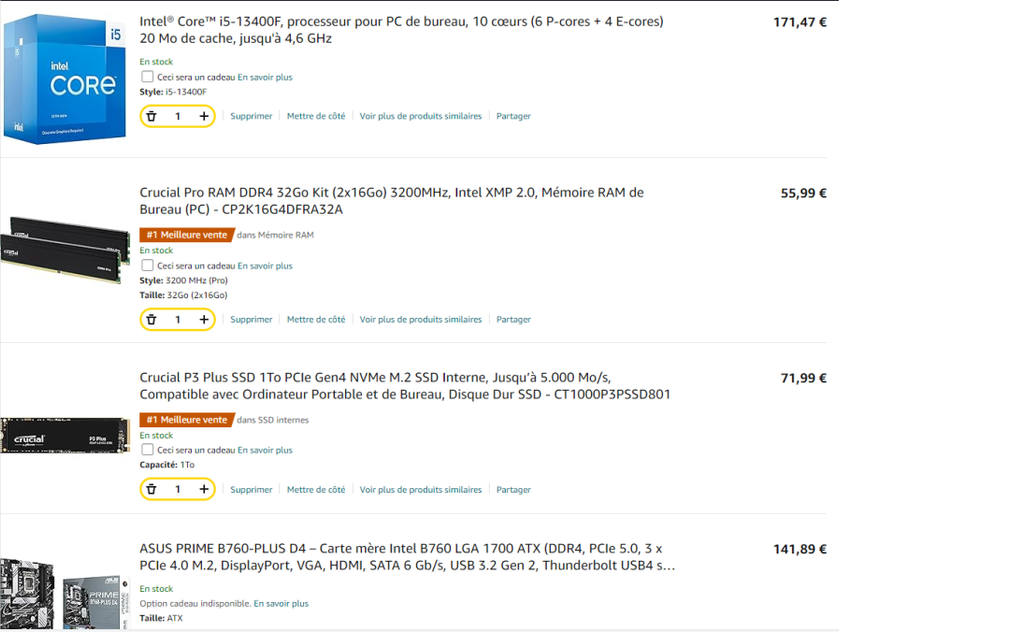
Task: Tick gift checkbox for Crucial Pro RAM
Action: (x=147, y=266)
